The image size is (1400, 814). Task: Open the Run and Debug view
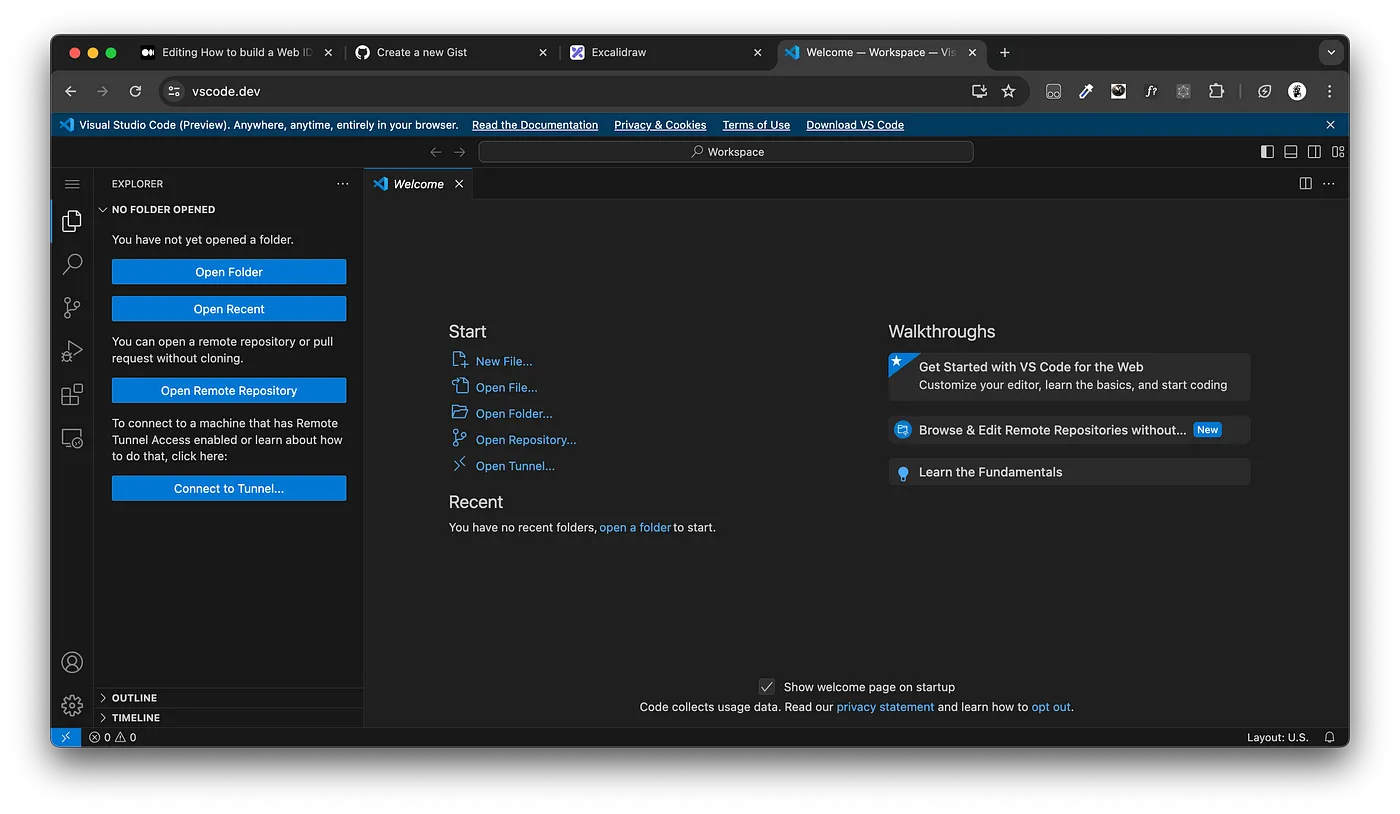(71, 351)
